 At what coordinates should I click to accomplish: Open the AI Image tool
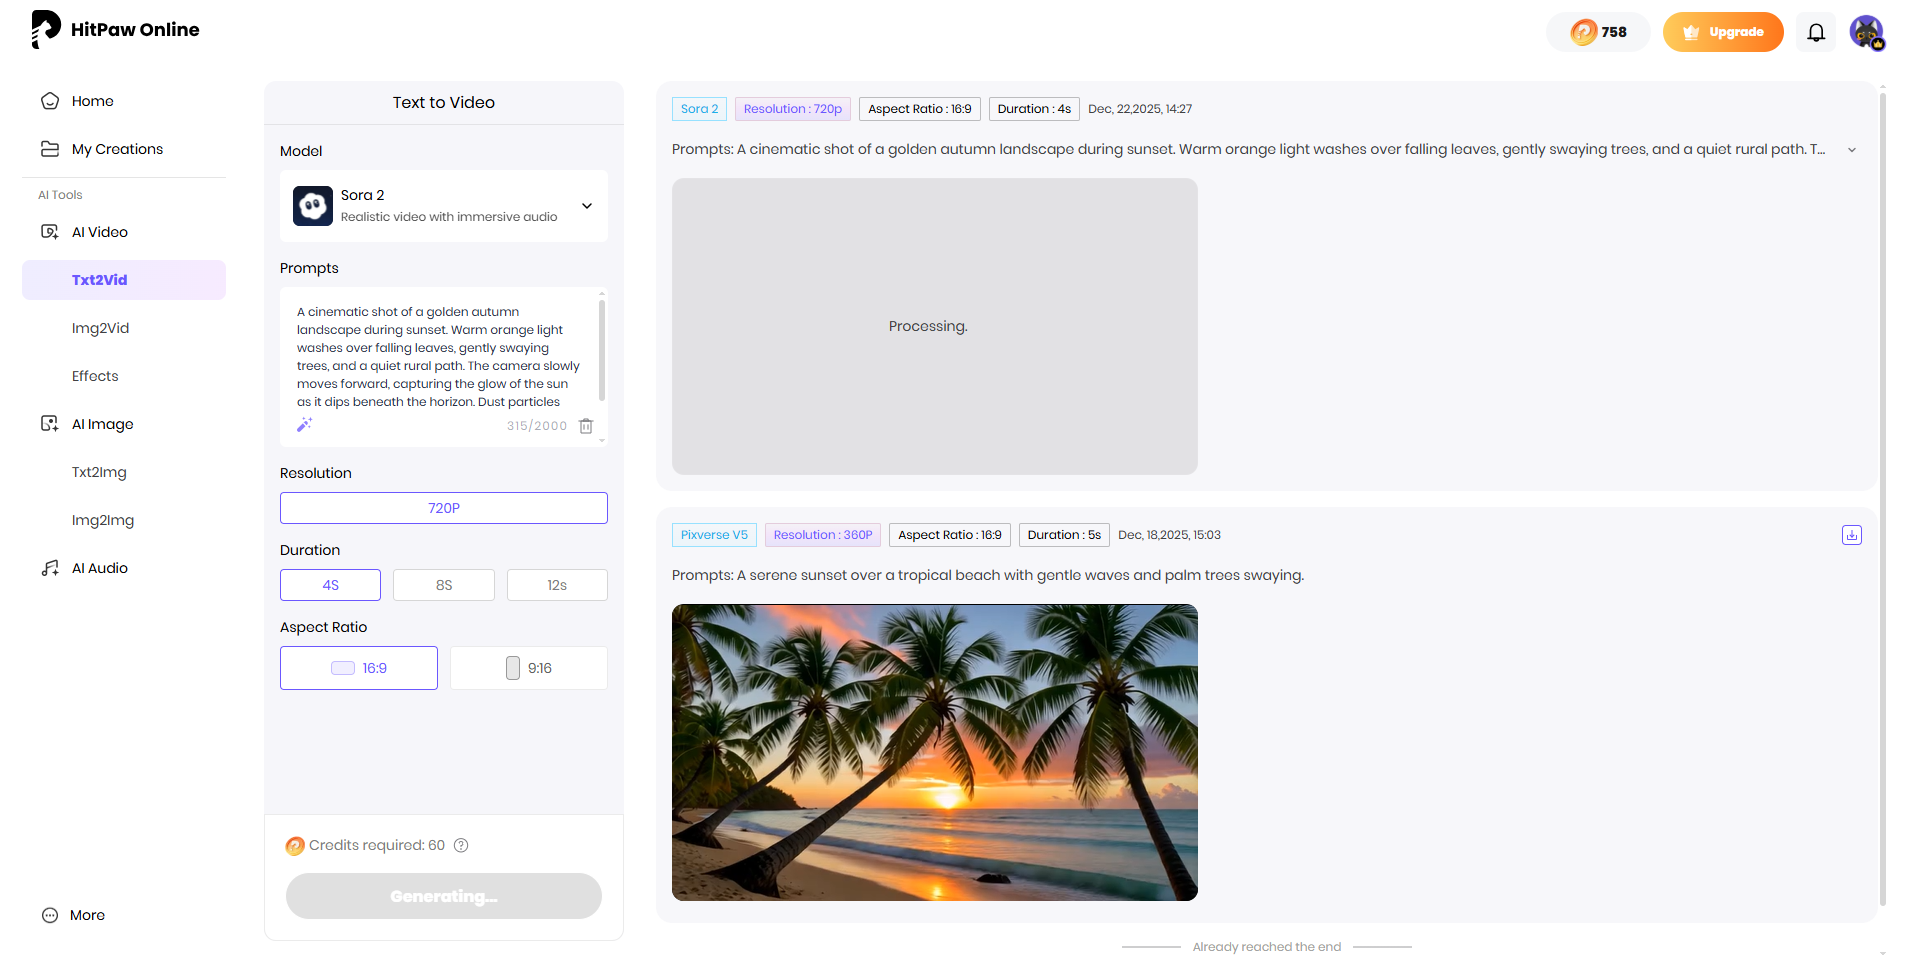103,424
